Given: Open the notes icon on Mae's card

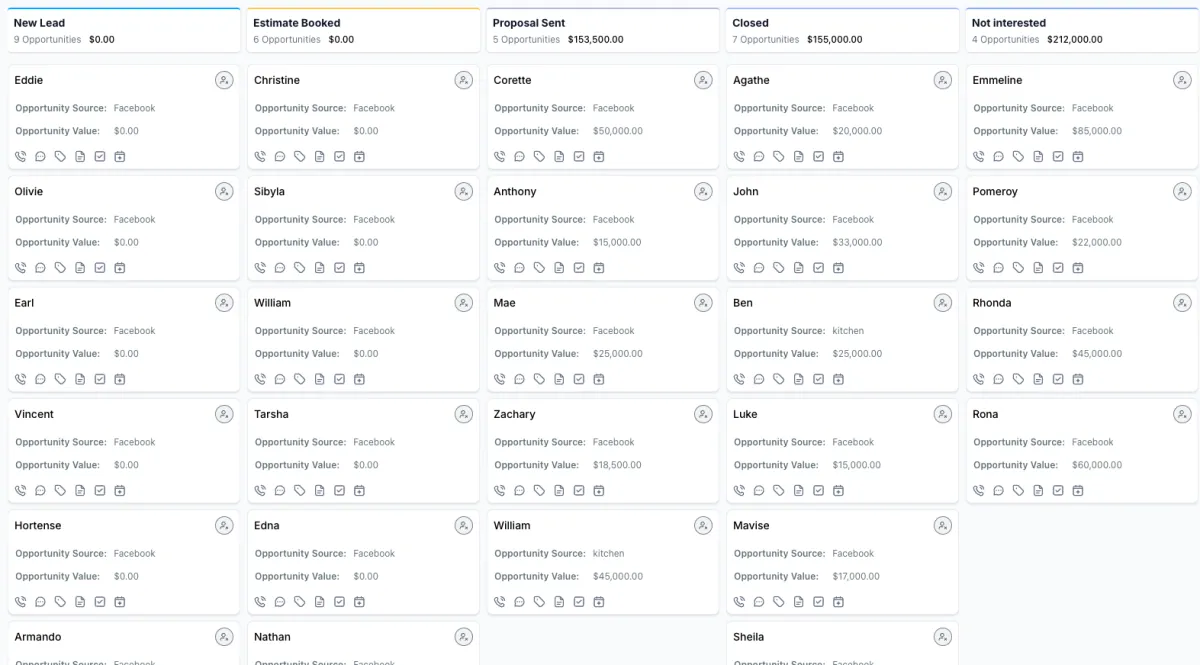Looking at the screenshot, I should point(559,379).
